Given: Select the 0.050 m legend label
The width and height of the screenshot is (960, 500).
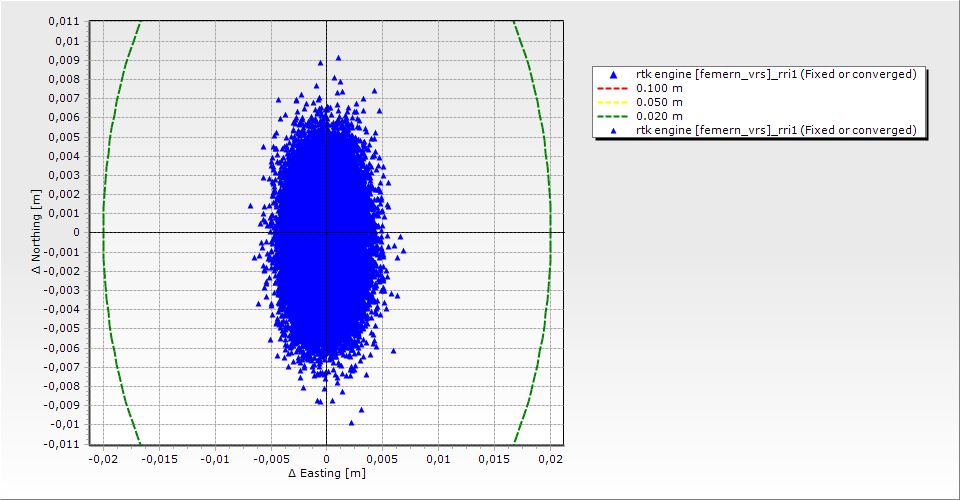Looking at the screenshot, I should coord(659,103).
